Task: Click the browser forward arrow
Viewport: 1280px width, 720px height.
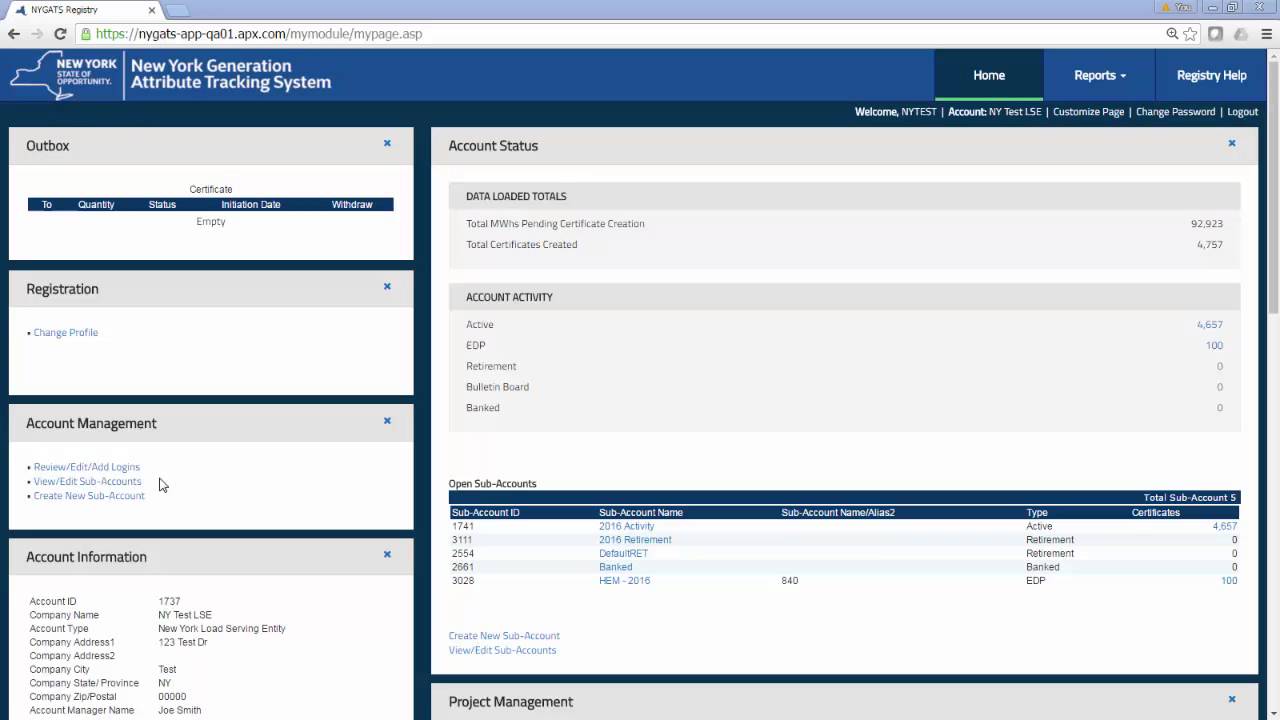Action: (x=37, y=34)
